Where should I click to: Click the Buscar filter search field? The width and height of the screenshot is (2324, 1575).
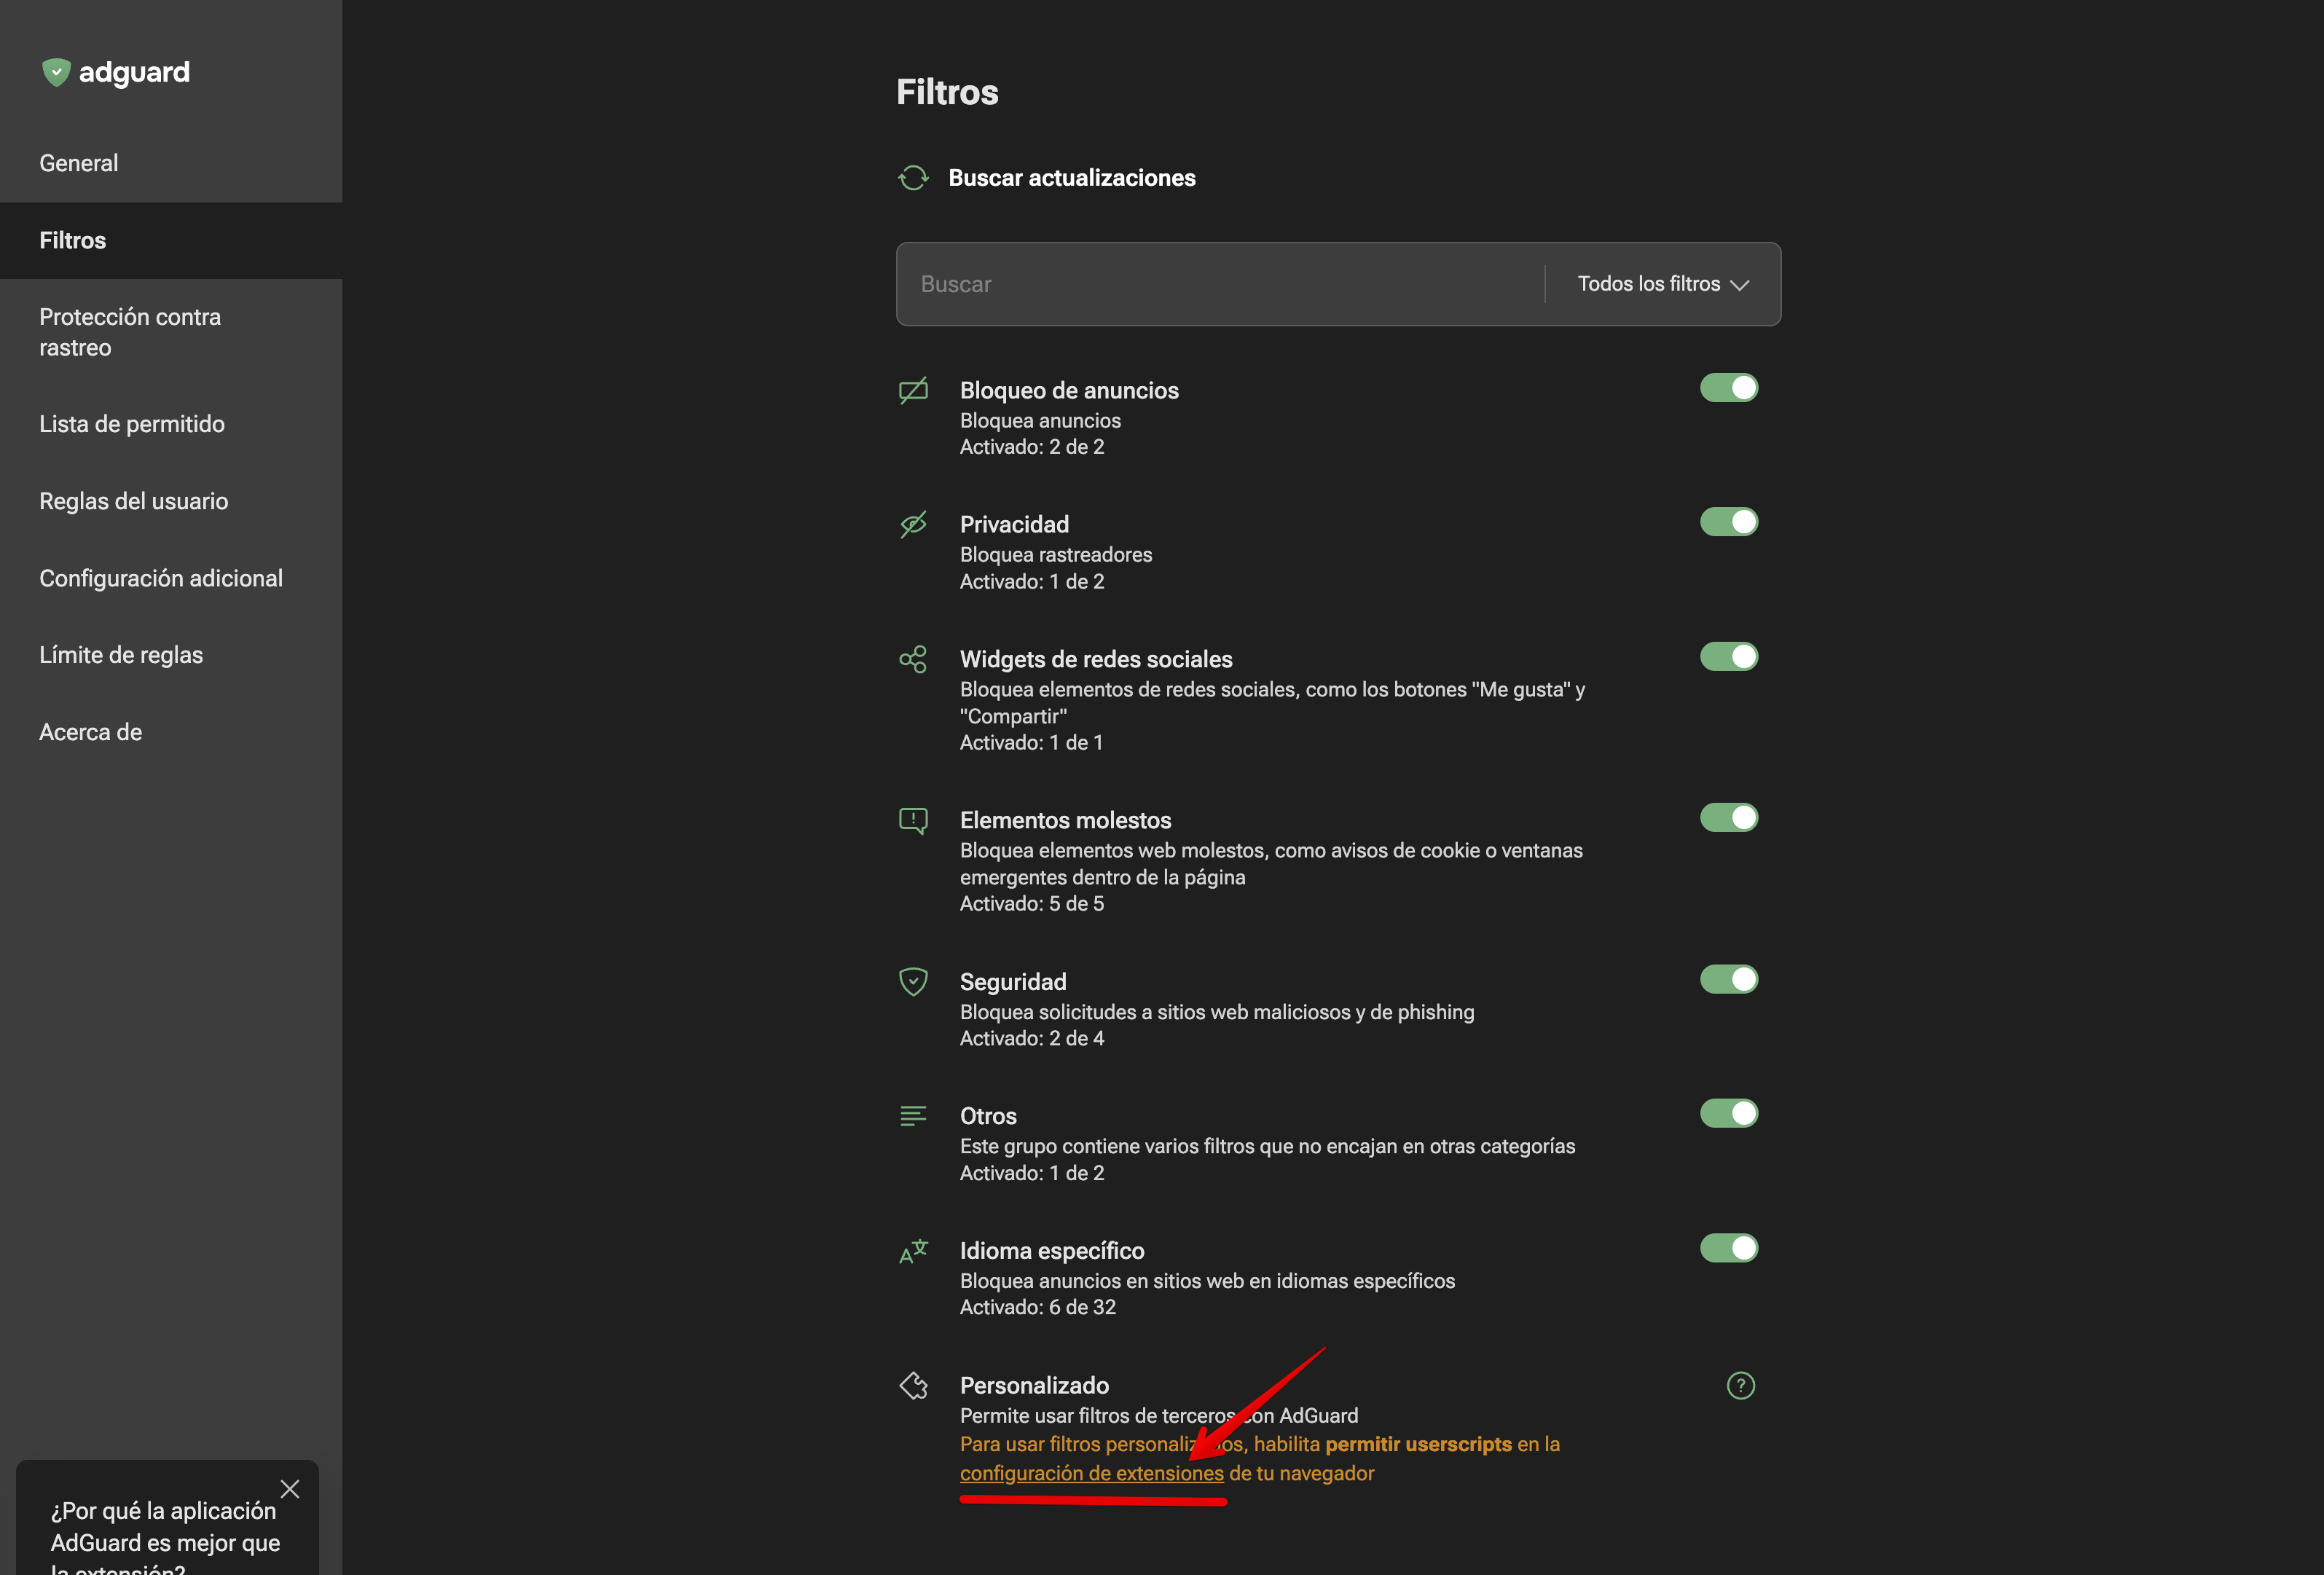click(x=1220, y=284)
